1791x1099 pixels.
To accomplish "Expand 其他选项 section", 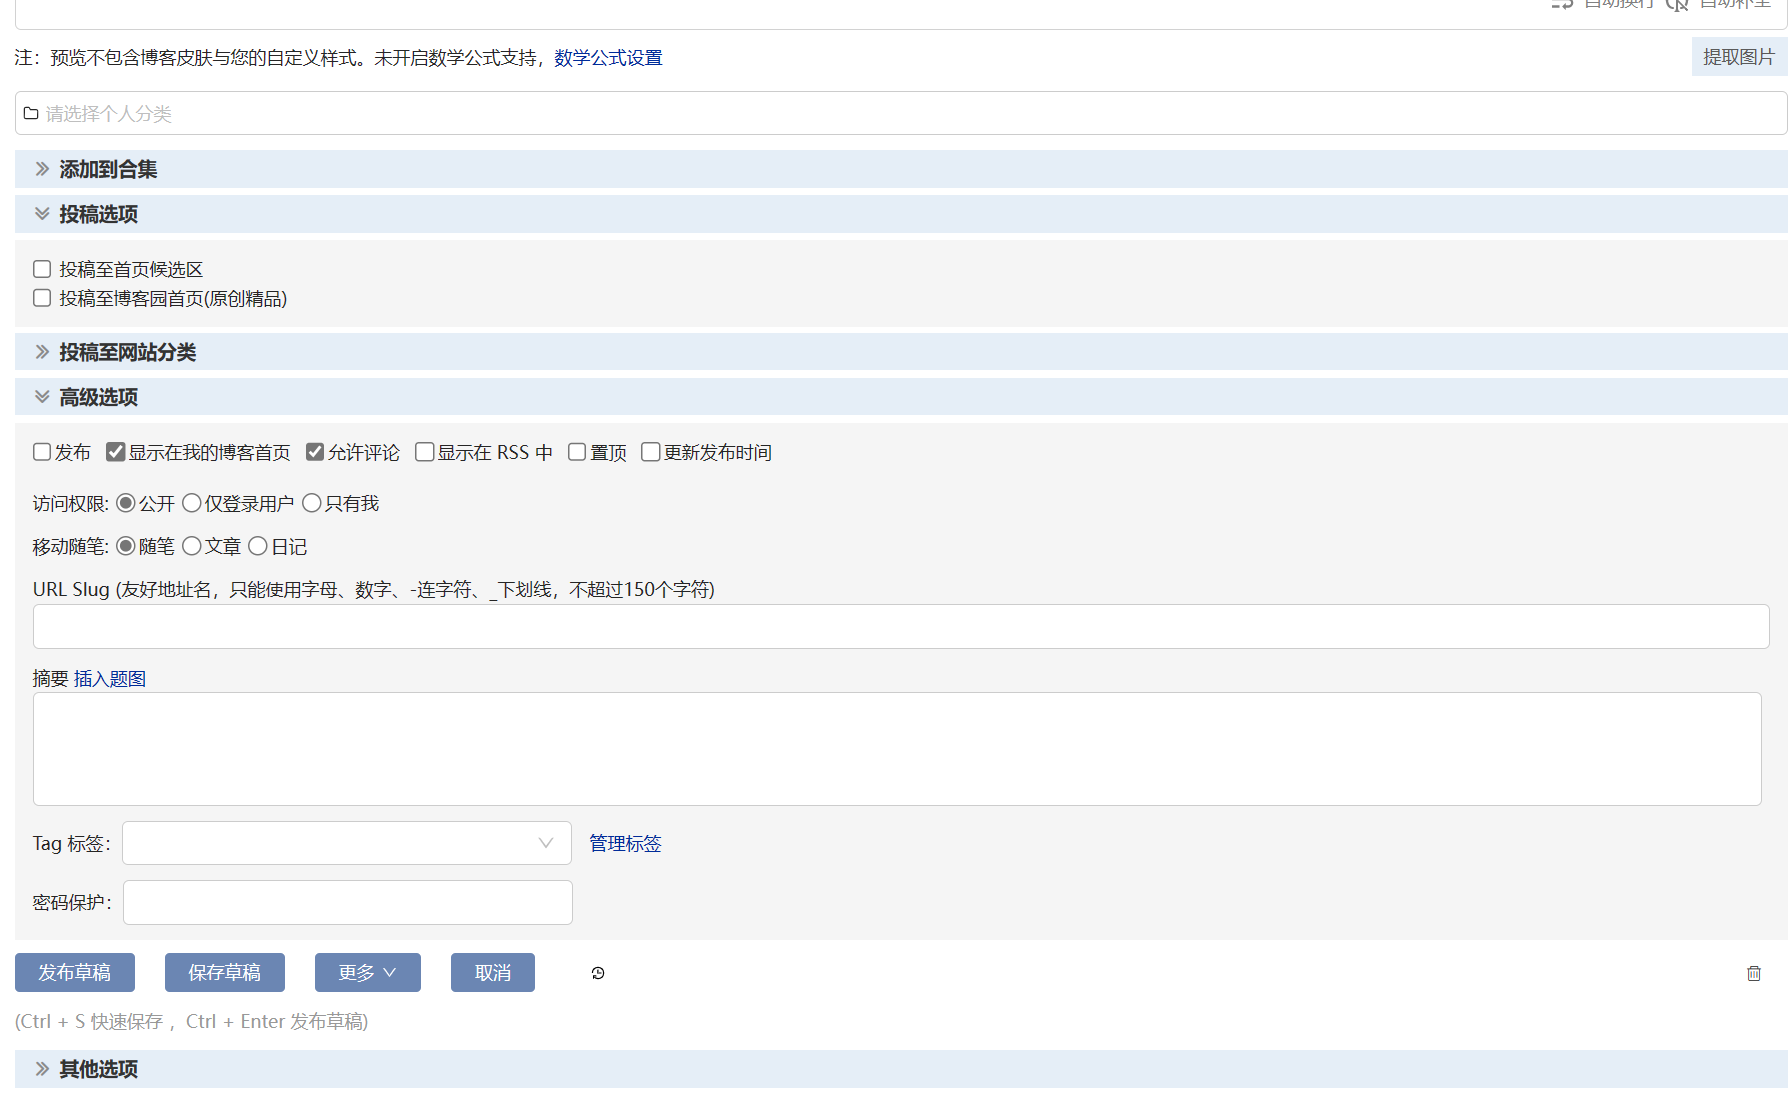I will click(x=901, y=1069).
